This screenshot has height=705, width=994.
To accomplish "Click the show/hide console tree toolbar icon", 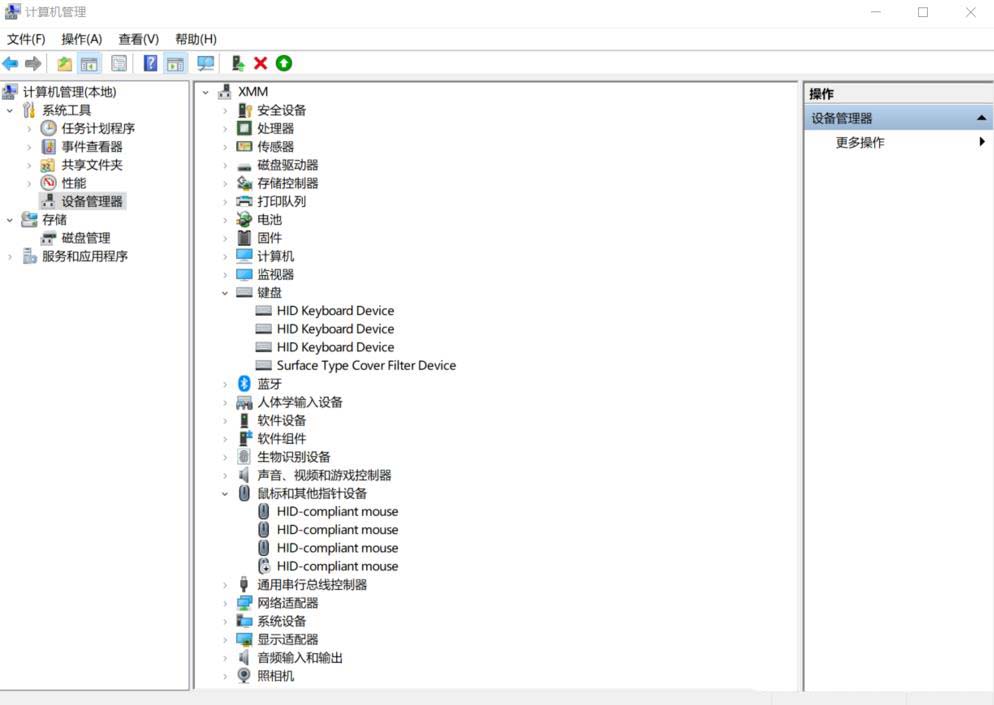I will (x=89, y=63).
